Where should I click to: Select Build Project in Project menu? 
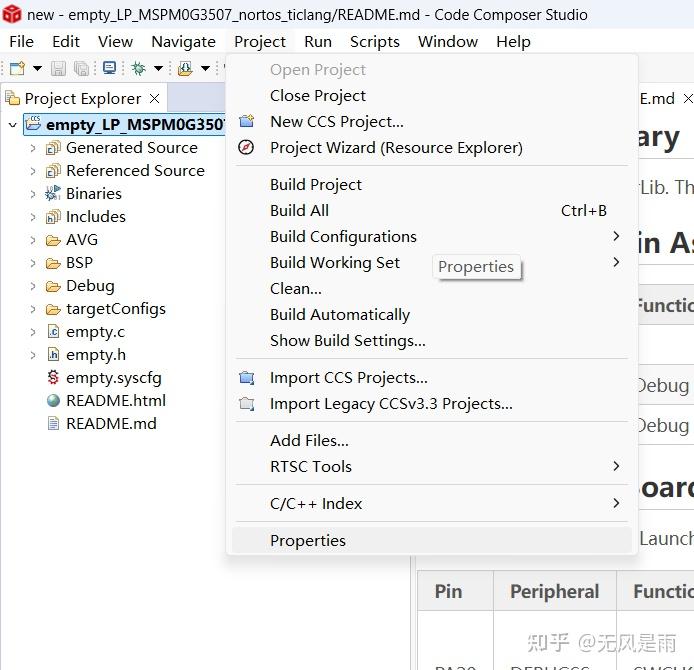[x=432, y=185]
